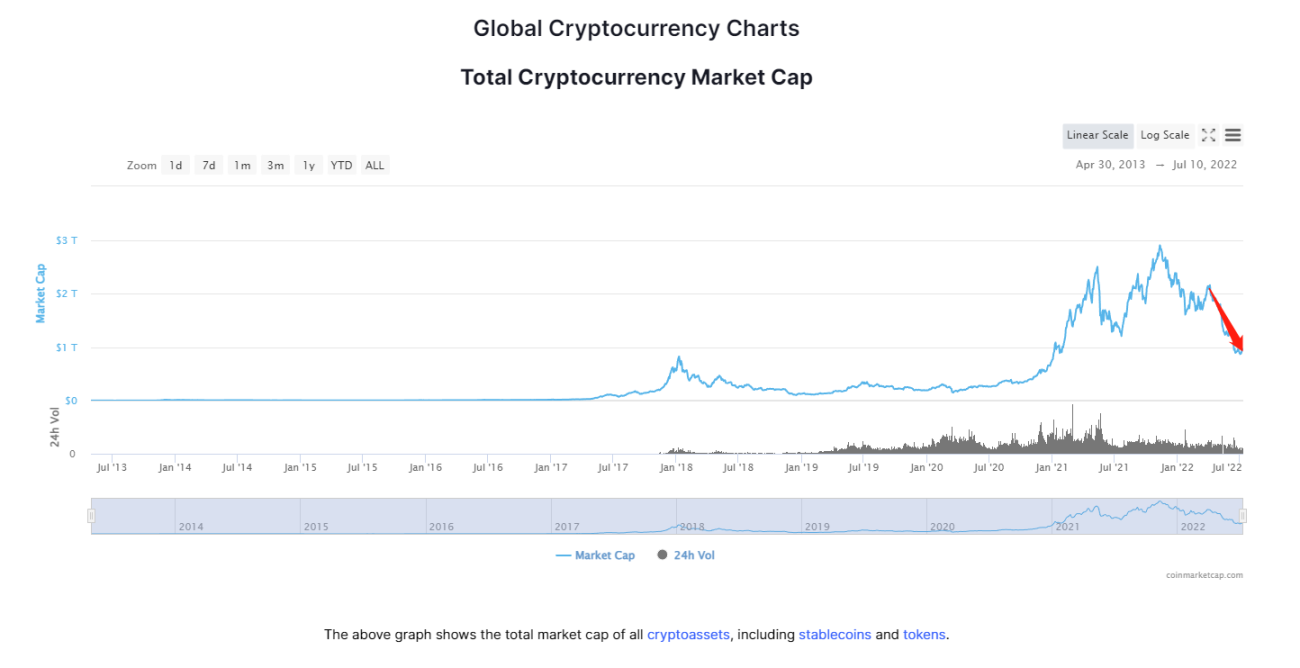Click the Apr 30, 2013 start date
Viewport: 1300px width, 668px height.
coord(1110,165)
